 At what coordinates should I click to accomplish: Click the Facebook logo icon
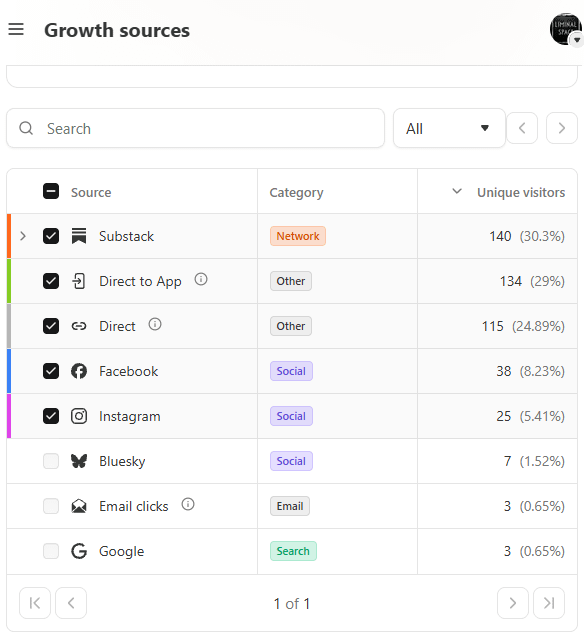79,371
